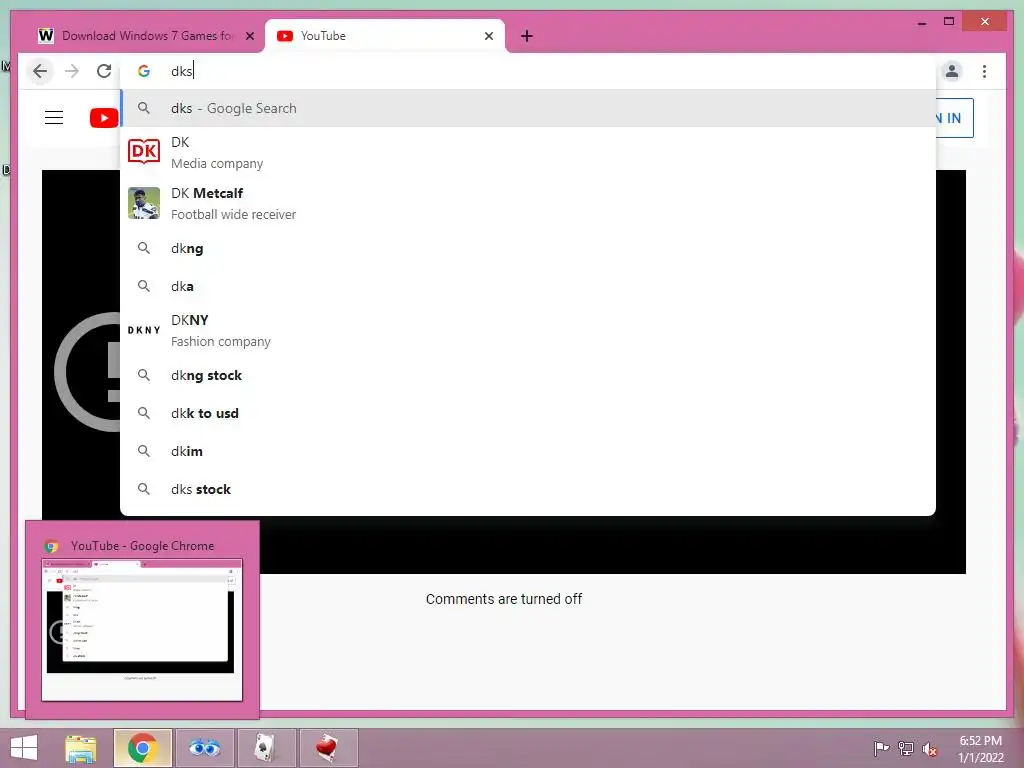Click the YouTube logo
Screen dimensions: 1024x768
coord(104,118)
